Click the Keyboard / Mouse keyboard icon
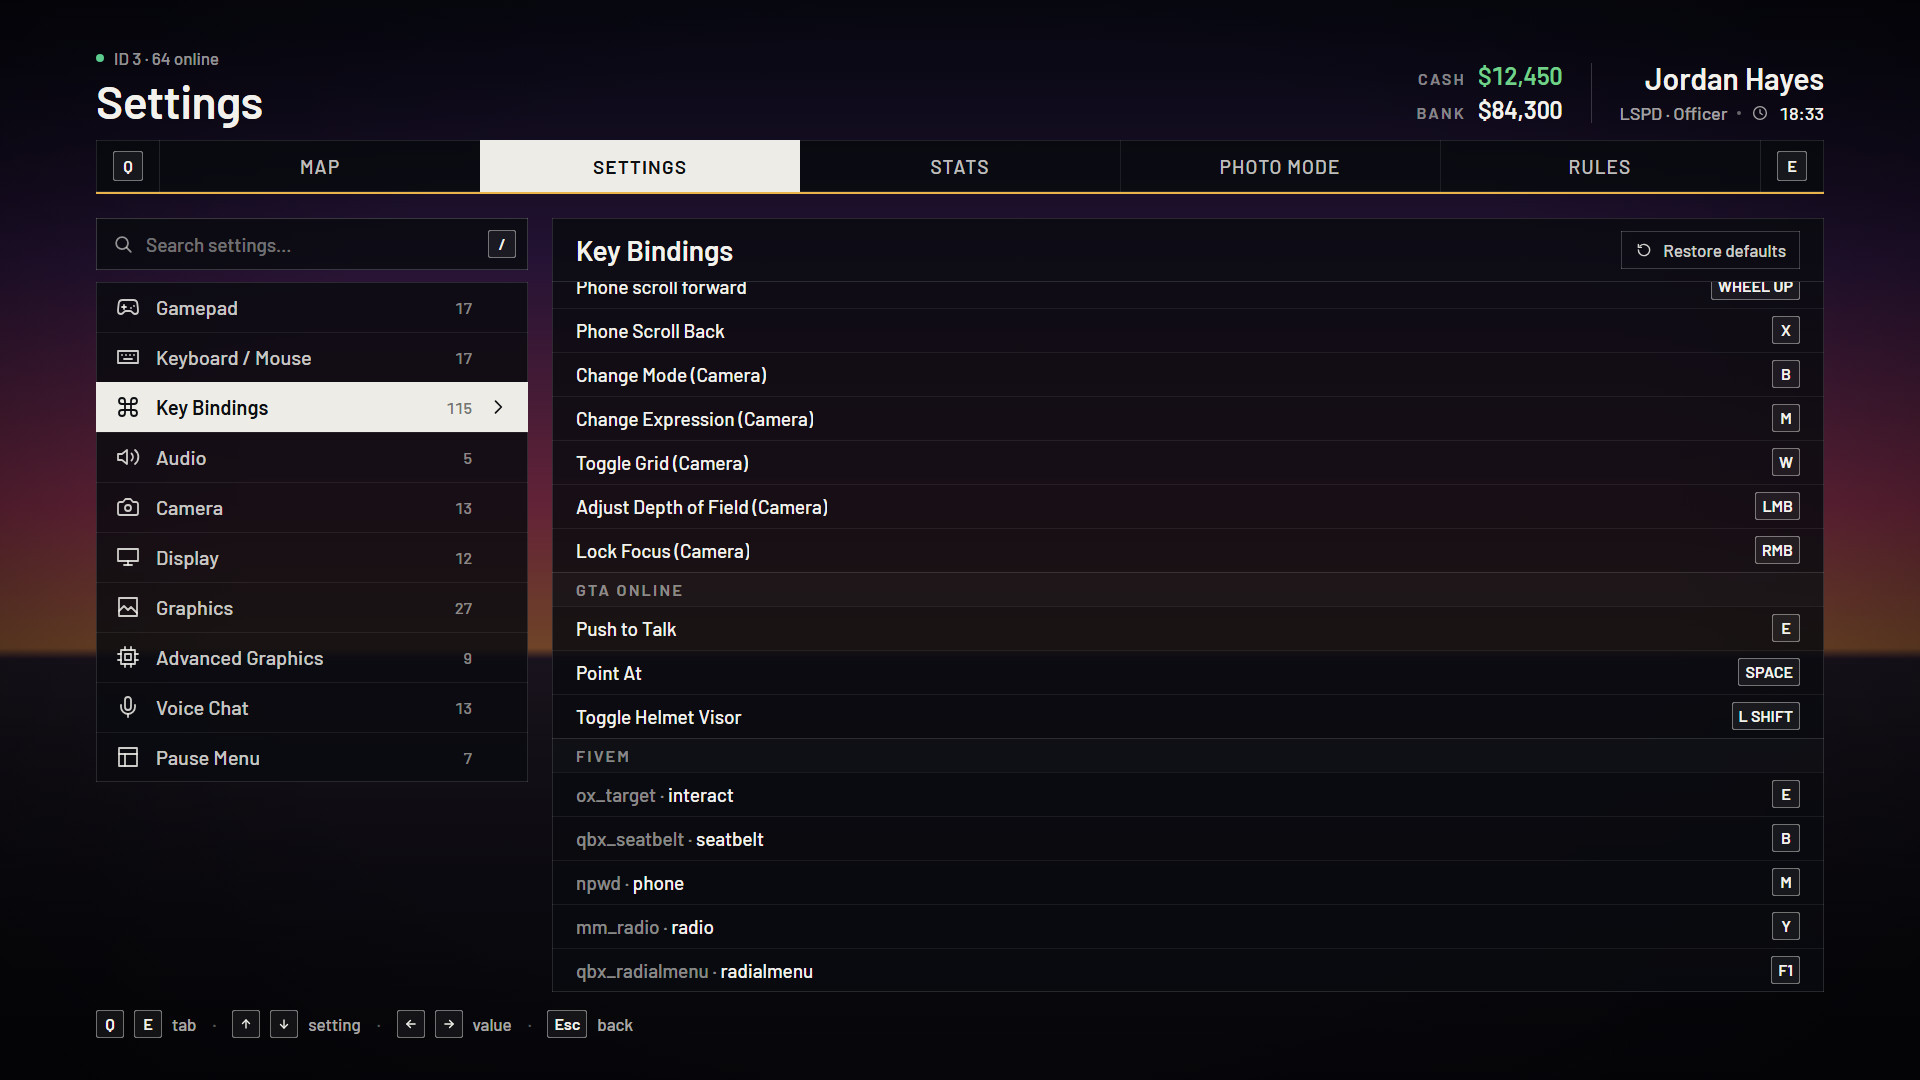The image size is (1920, 1080). click(128, 358)
